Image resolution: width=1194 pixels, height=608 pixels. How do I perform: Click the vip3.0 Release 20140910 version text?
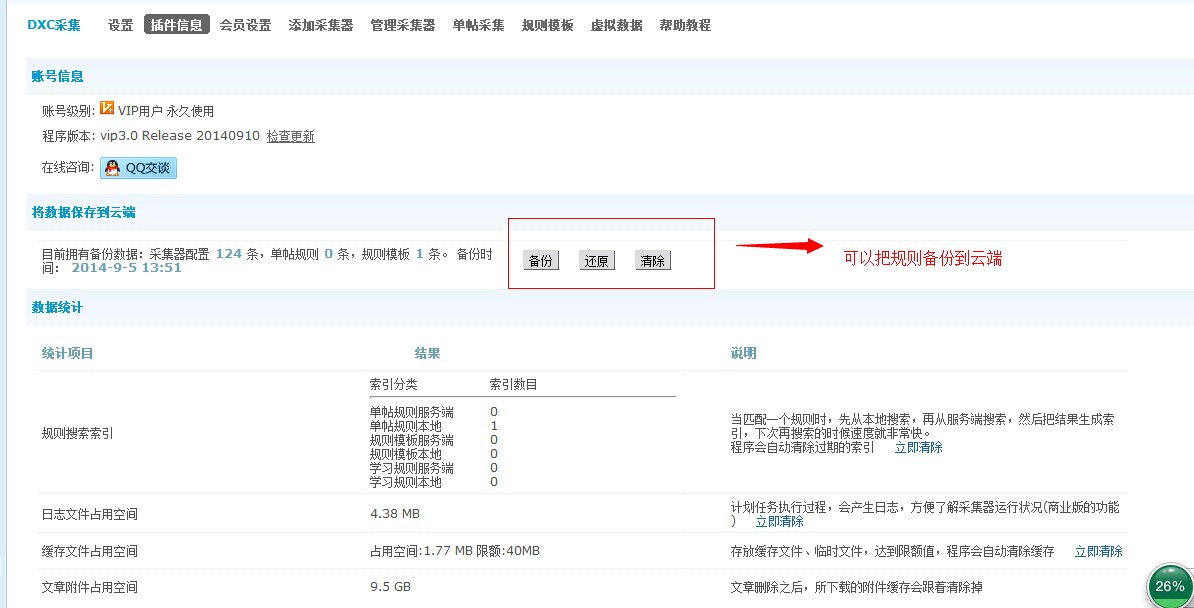click(180, 136)
